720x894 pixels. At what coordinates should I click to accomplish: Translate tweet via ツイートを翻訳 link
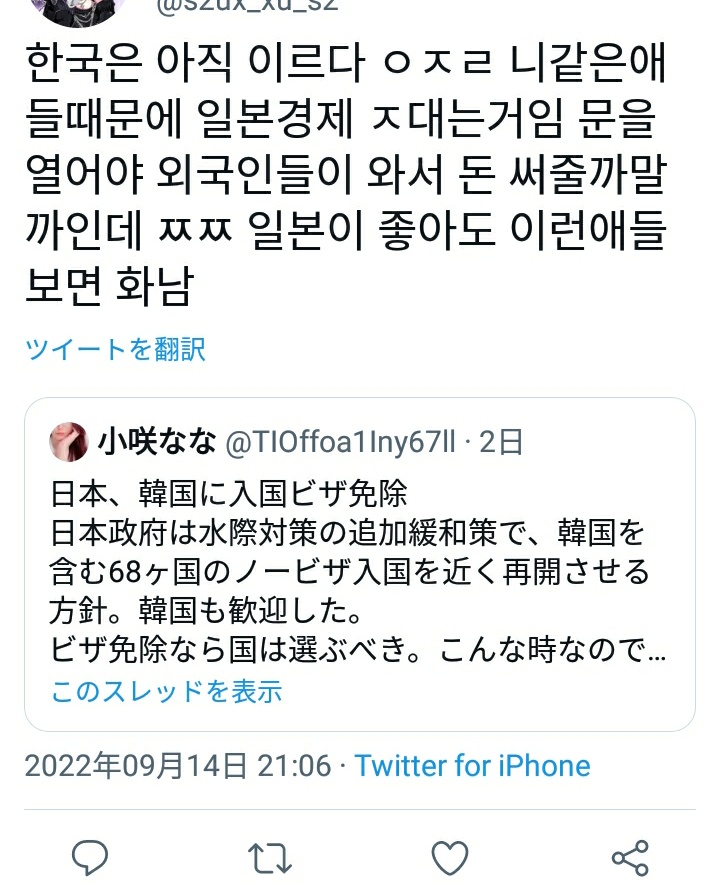(115, 349)
